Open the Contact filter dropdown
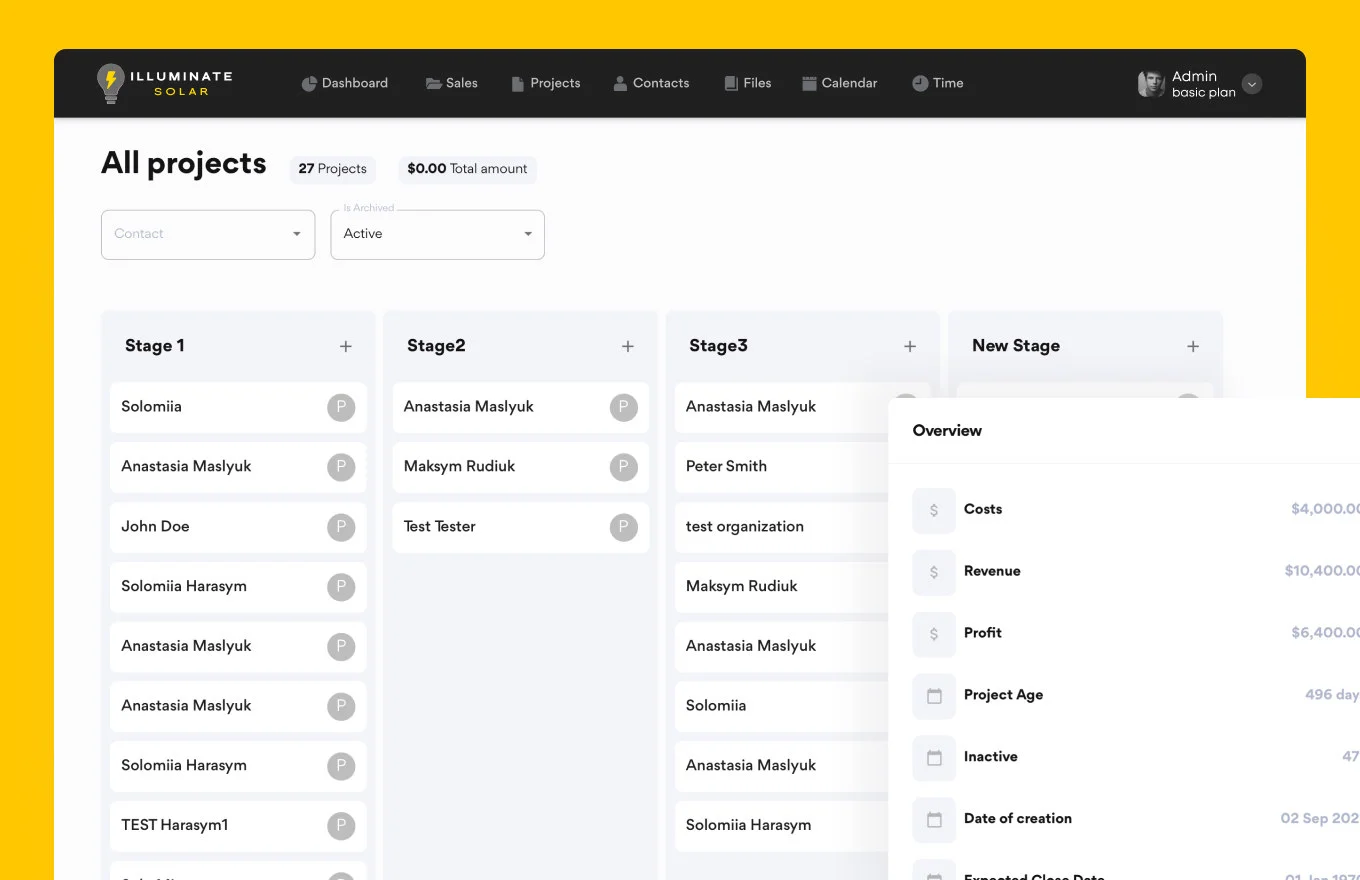 coord(208,234)
